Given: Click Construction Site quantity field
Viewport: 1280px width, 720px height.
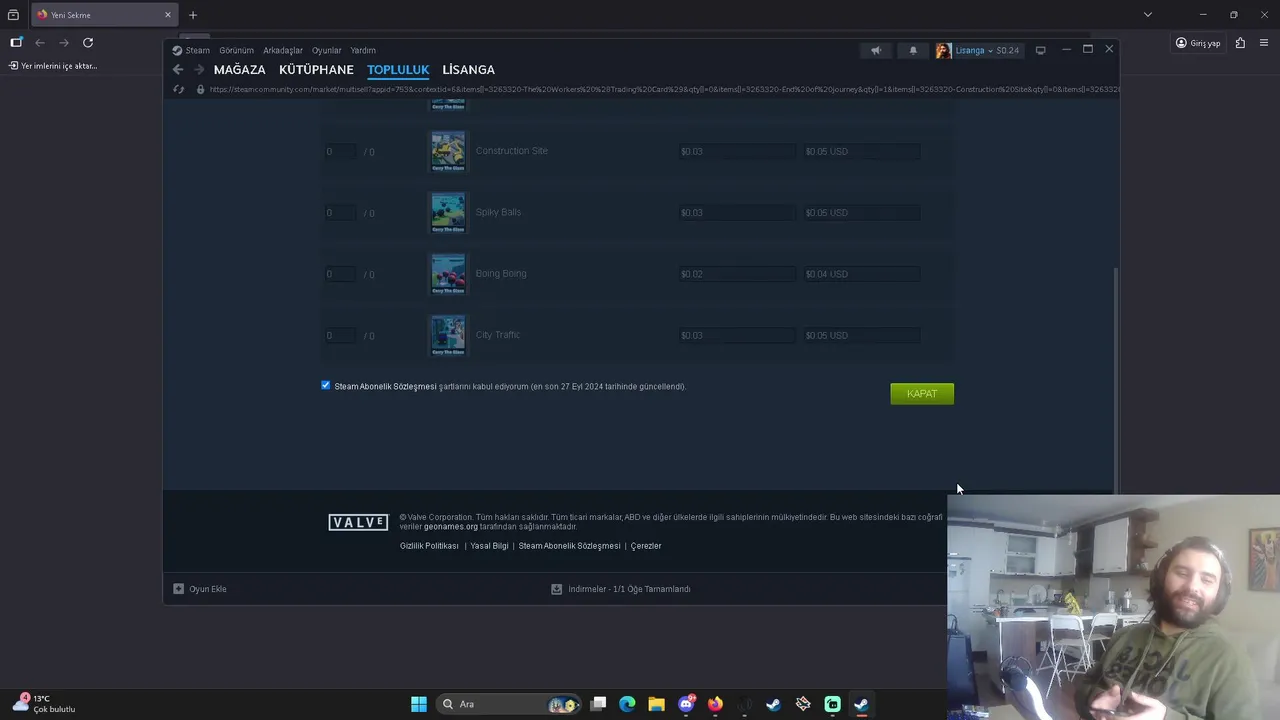Looking at the screenshot, I should click(340, 152).
